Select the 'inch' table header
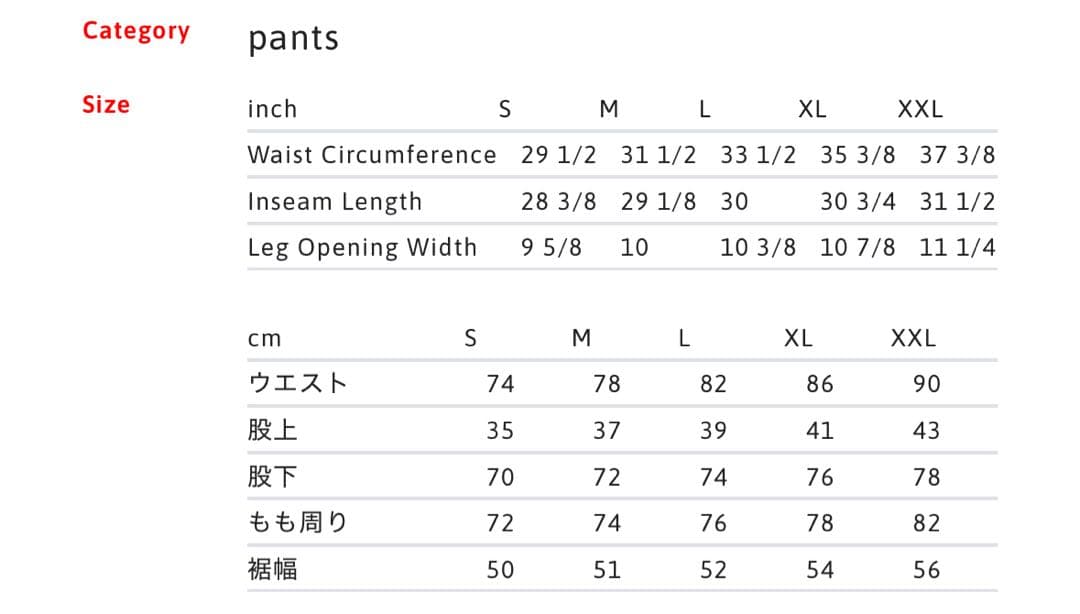The width and height of the screenshot is (1080, 614). (x=272, y=109)
